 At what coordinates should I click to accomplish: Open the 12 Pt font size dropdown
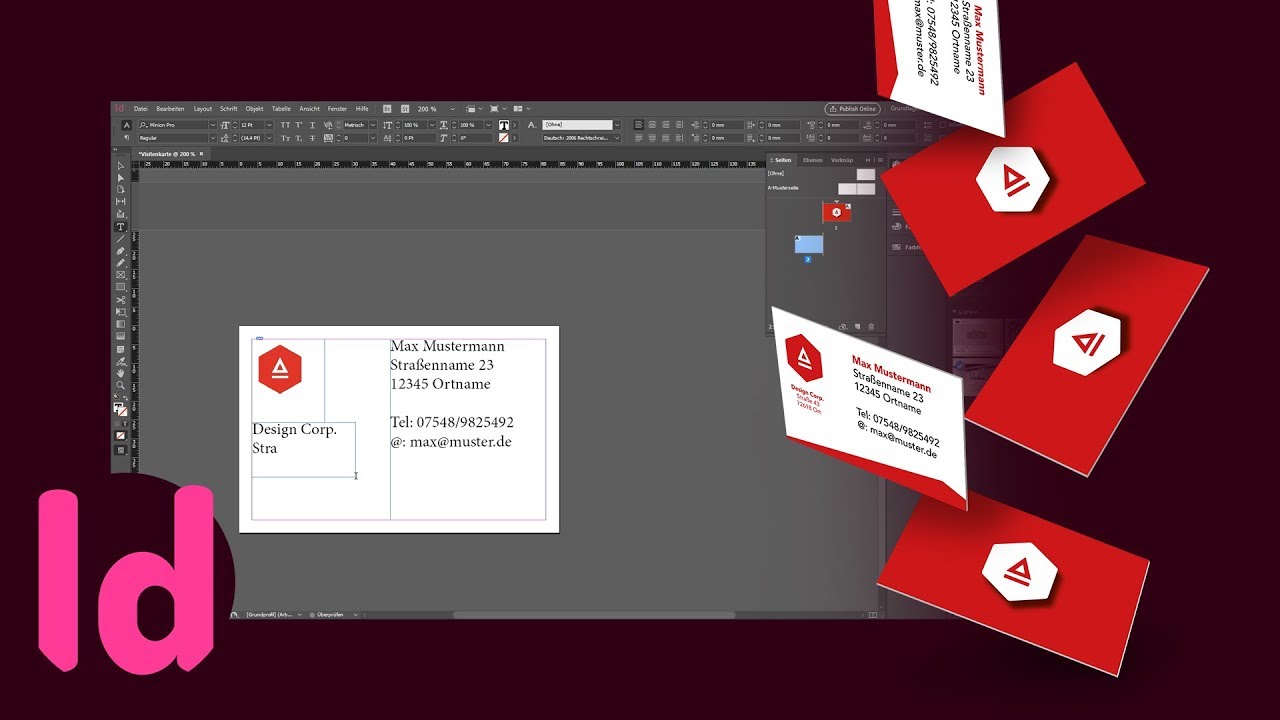tap(269, 125)
